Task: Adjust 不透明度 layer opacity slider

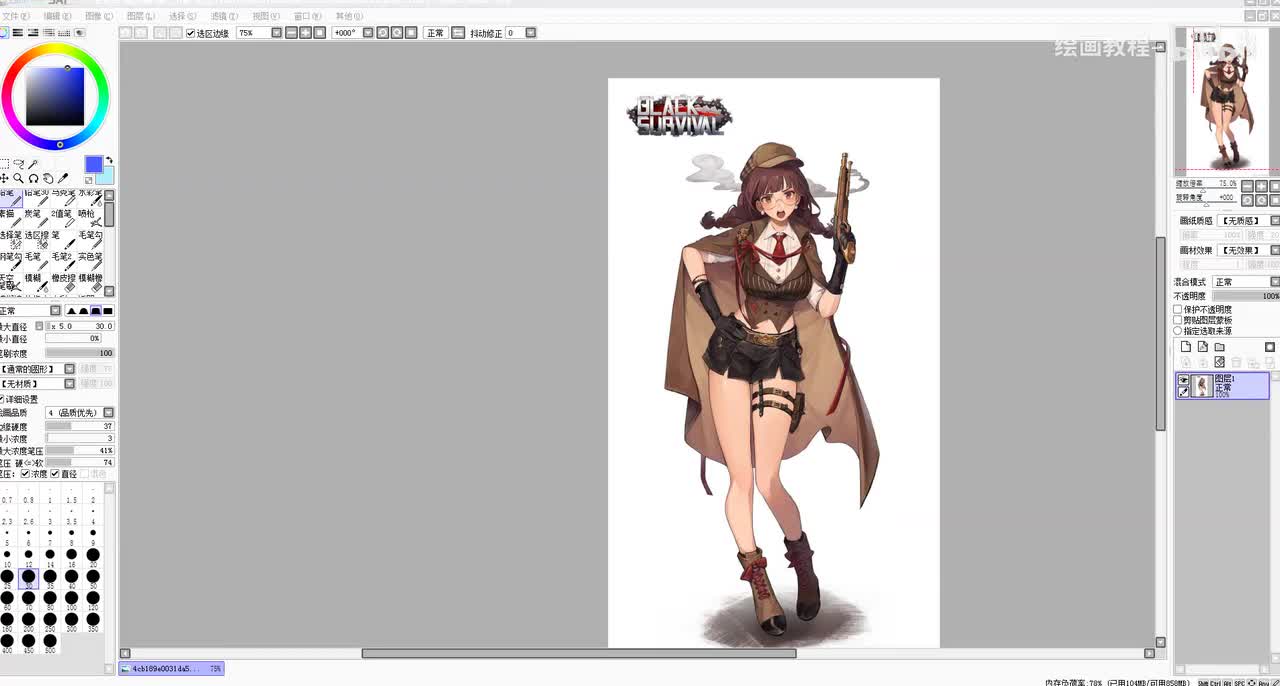Action: pyautogui.click(x=1246, y=296)
